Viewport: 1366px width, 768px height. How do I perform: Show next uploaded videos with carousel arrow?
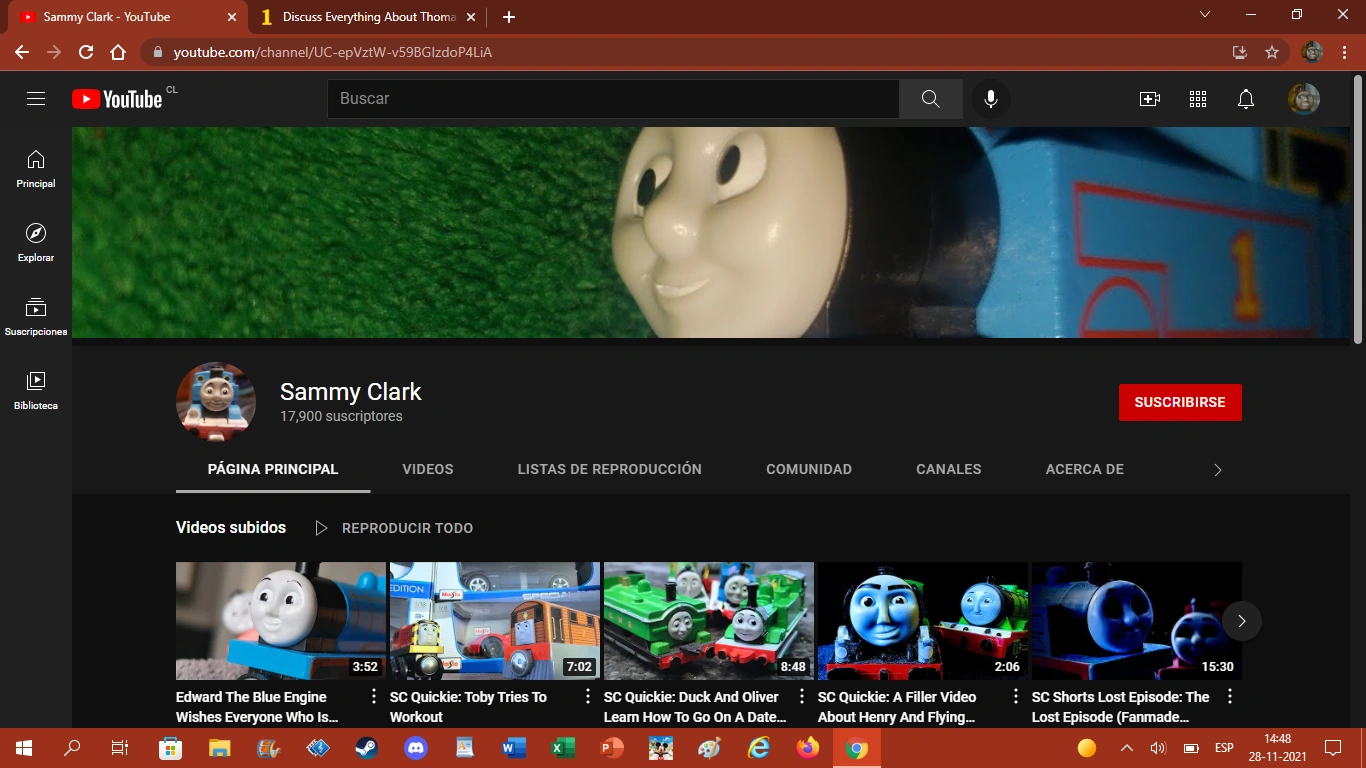coord(1242,621)
